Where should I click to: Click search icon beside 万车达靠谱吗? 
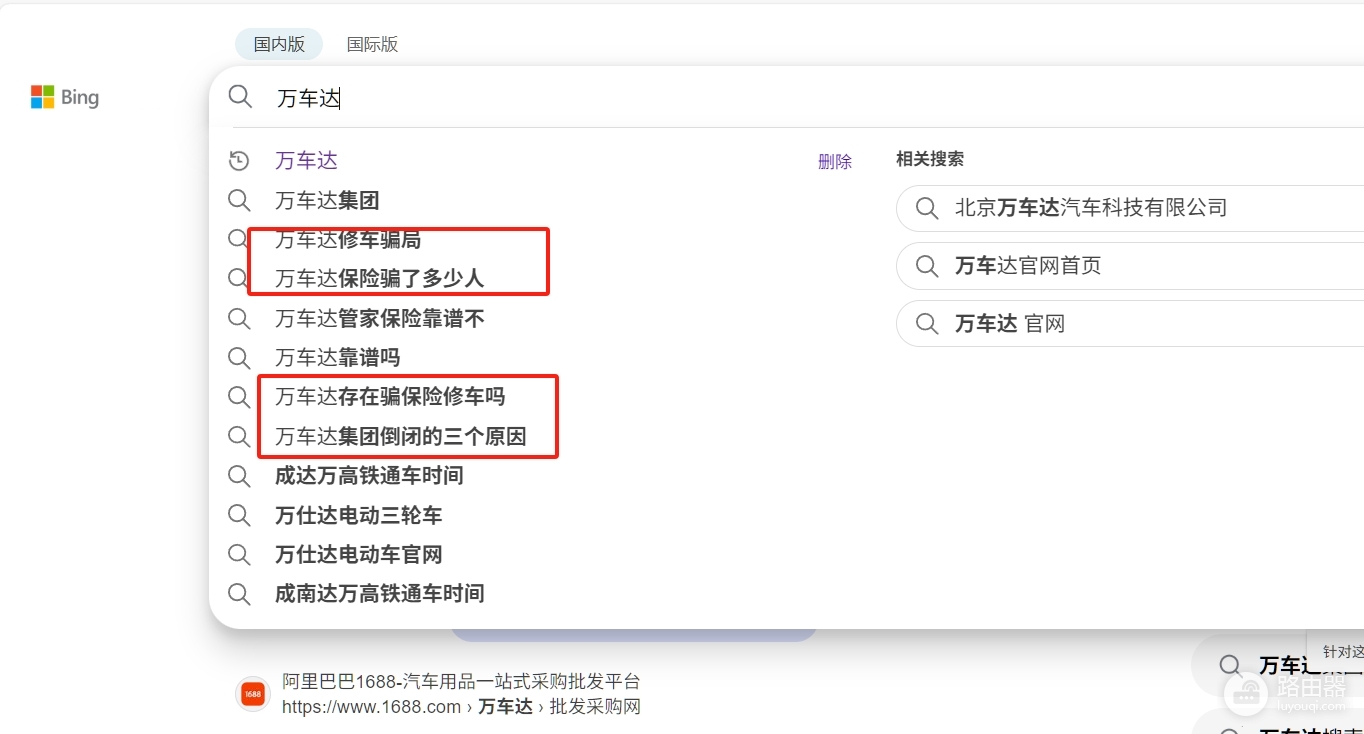tap(239, 358)
